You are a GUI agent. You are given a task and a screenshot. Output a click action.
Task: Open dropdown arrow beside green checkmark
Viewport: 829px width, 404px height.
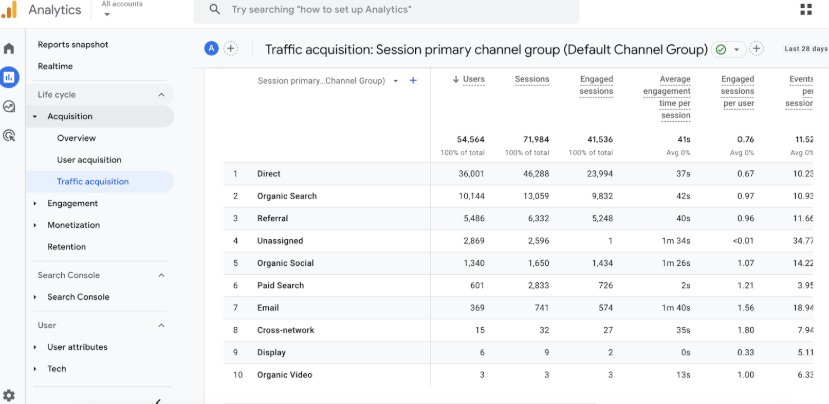click(x=736, y=49)
